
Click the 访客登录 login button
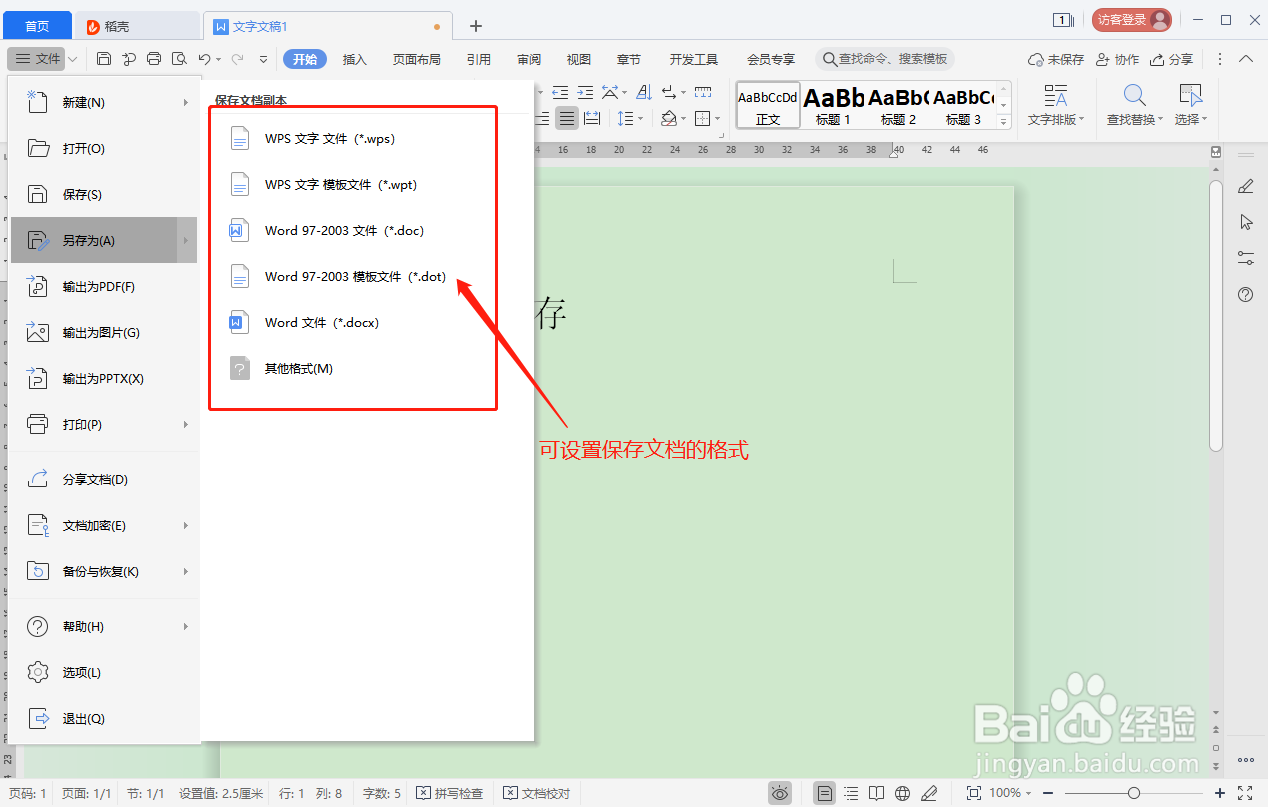coord(1132,19)
